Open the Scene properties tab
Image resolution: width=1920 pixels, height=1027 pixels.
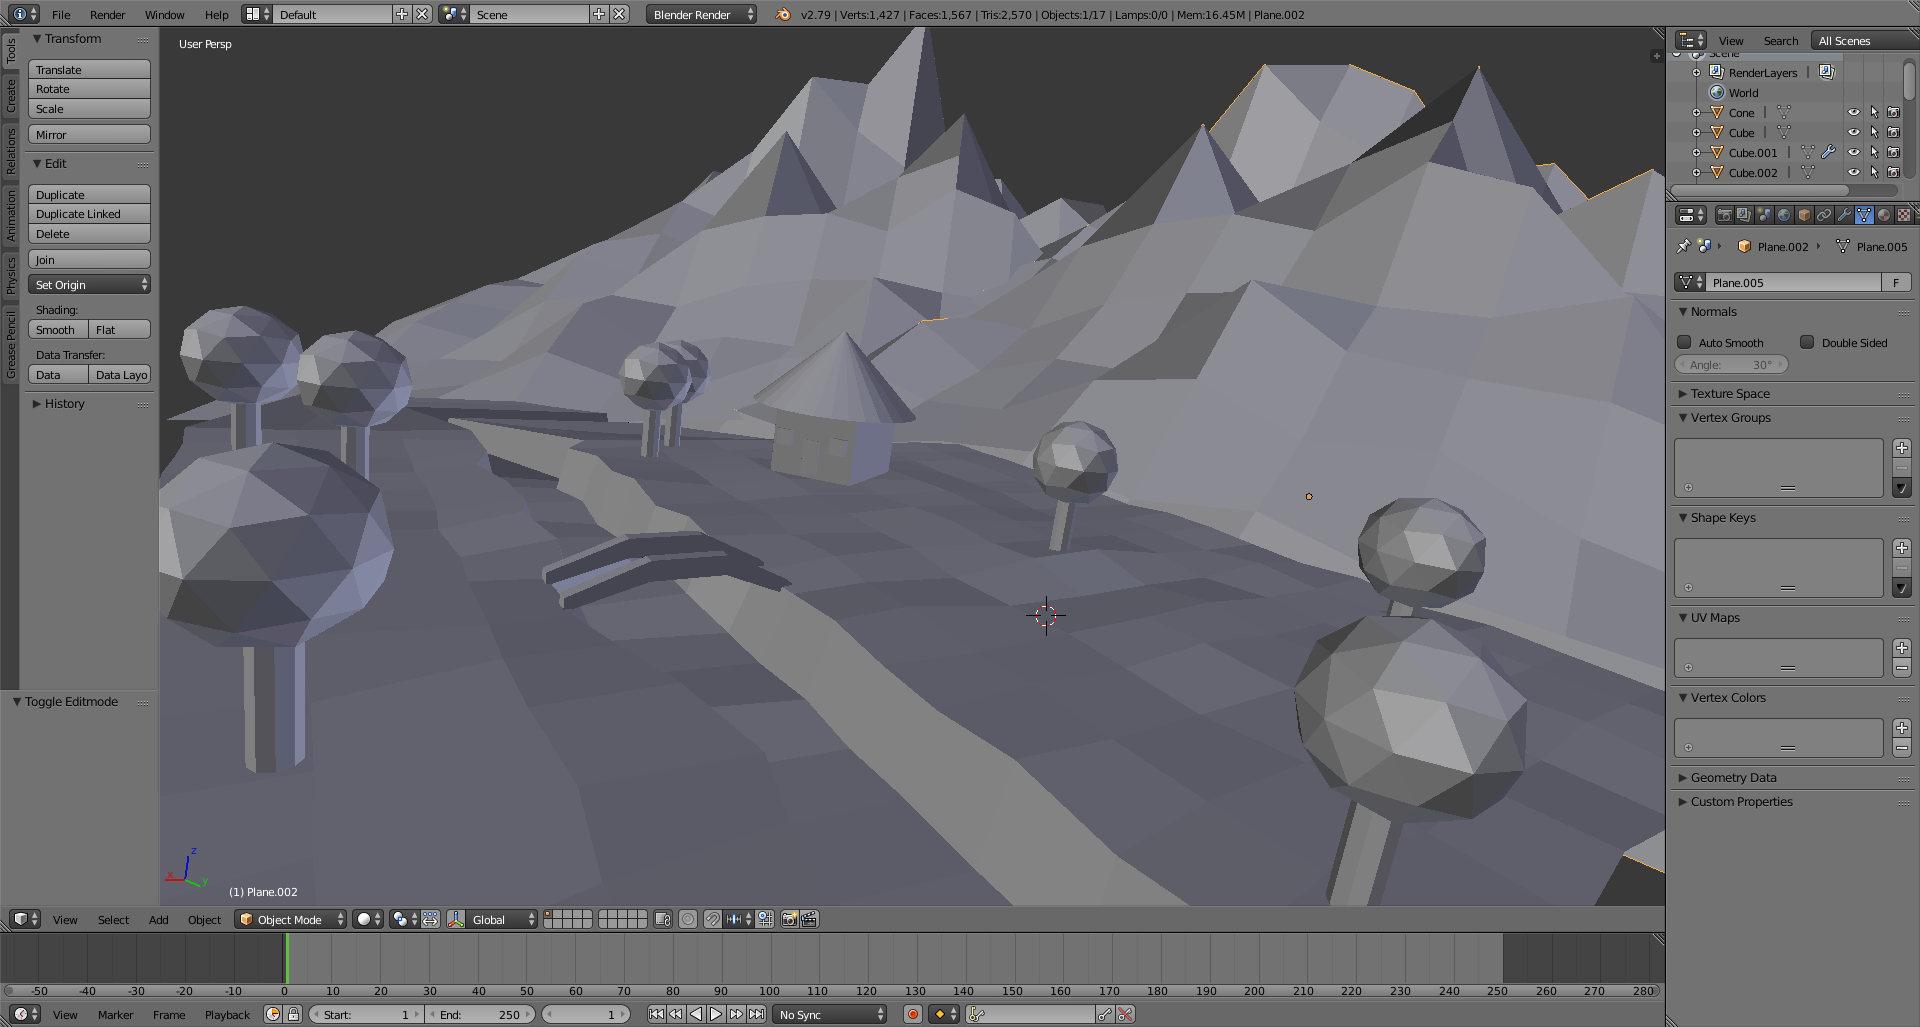pos(1764,215)
